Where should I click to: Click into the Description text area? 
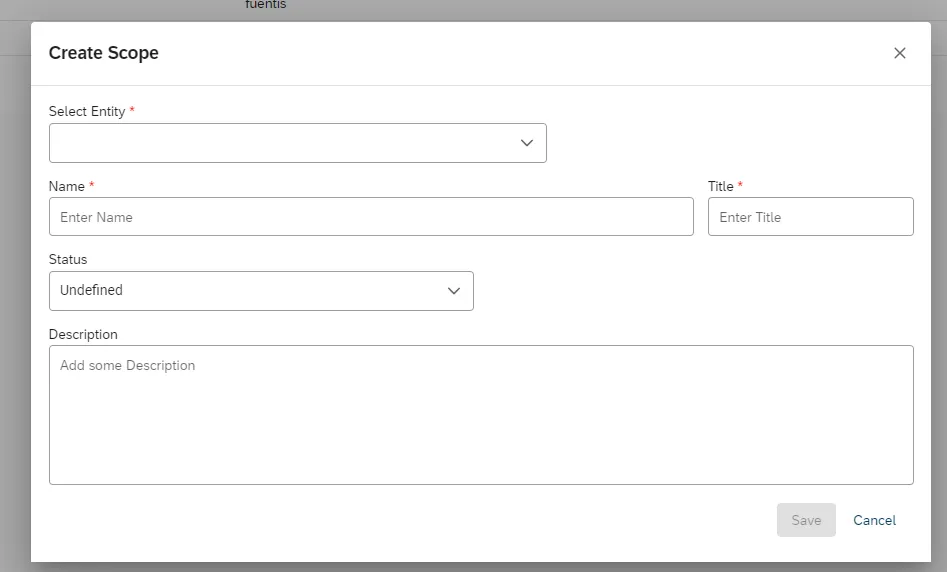coord(481,415)
